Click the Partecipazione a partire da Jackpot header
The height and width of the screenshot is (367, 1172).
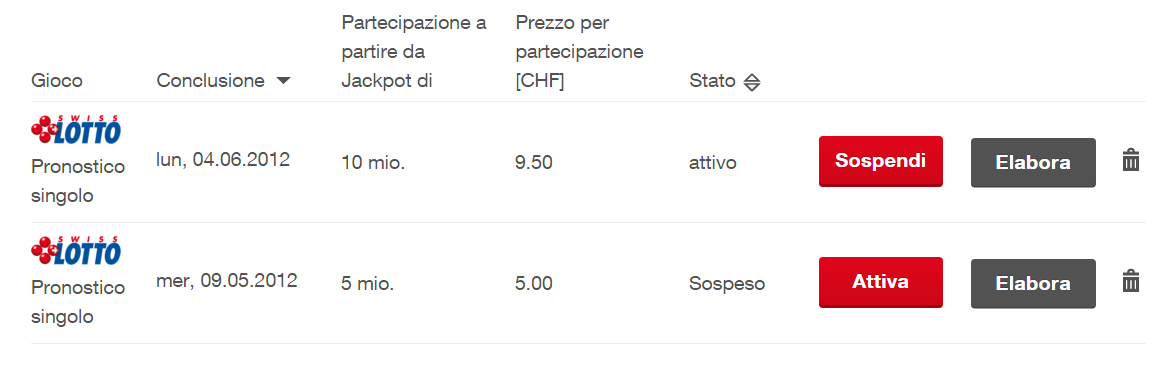pos(414,52)
